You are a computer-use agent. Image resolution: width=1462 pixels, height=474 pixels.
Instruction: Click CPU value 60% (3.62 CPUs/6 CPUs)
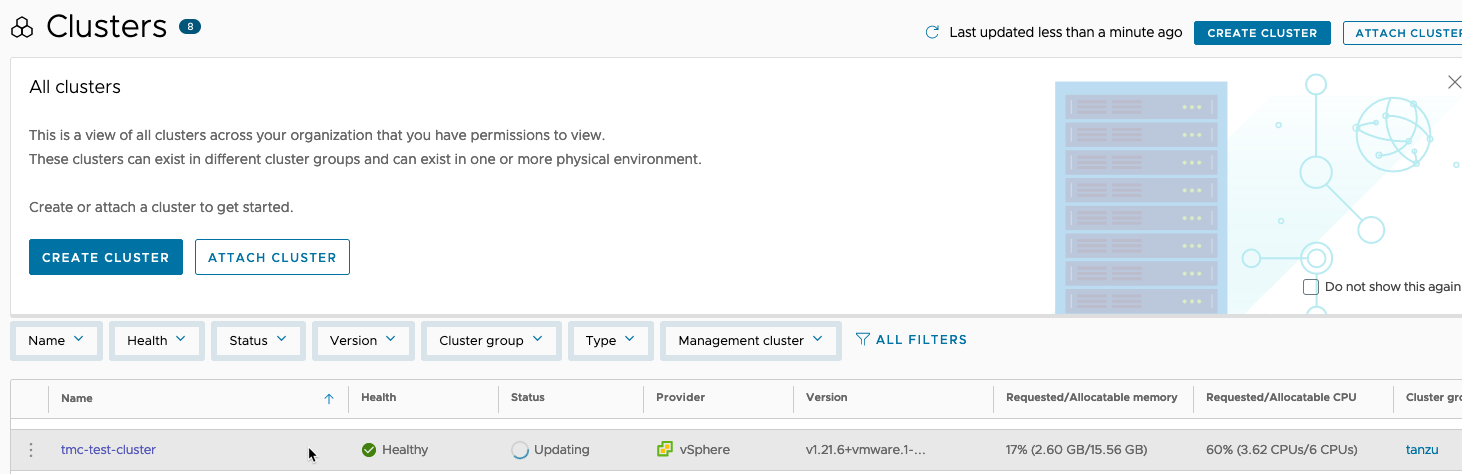(x=1281, y=450)
